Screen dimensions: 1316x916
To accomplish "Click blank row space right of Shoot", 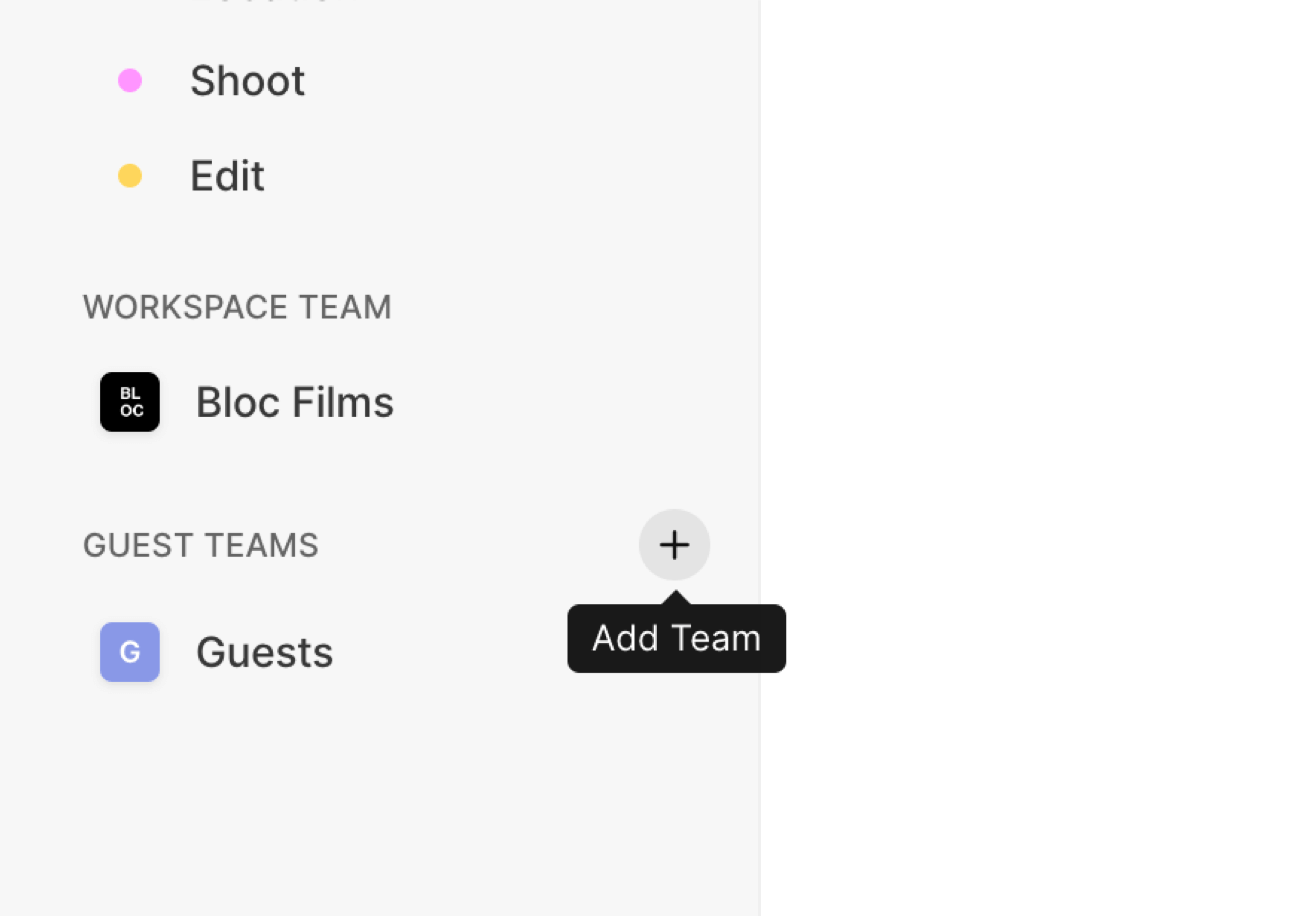I will pos(520,80).
